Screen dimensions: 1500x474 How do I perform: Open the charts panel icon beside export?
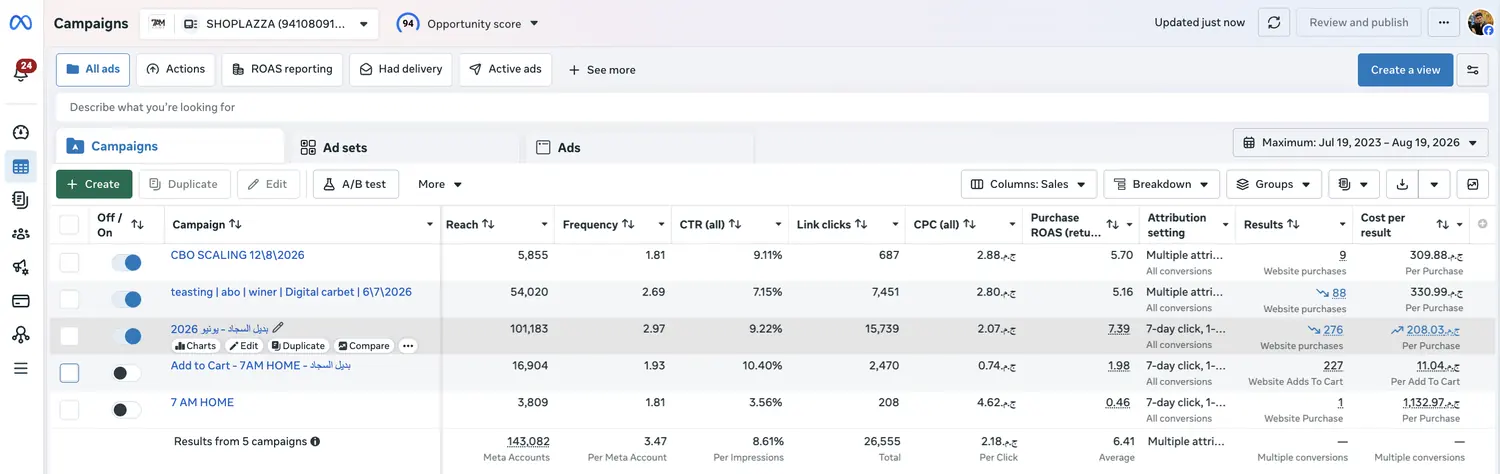(1473, 184)
